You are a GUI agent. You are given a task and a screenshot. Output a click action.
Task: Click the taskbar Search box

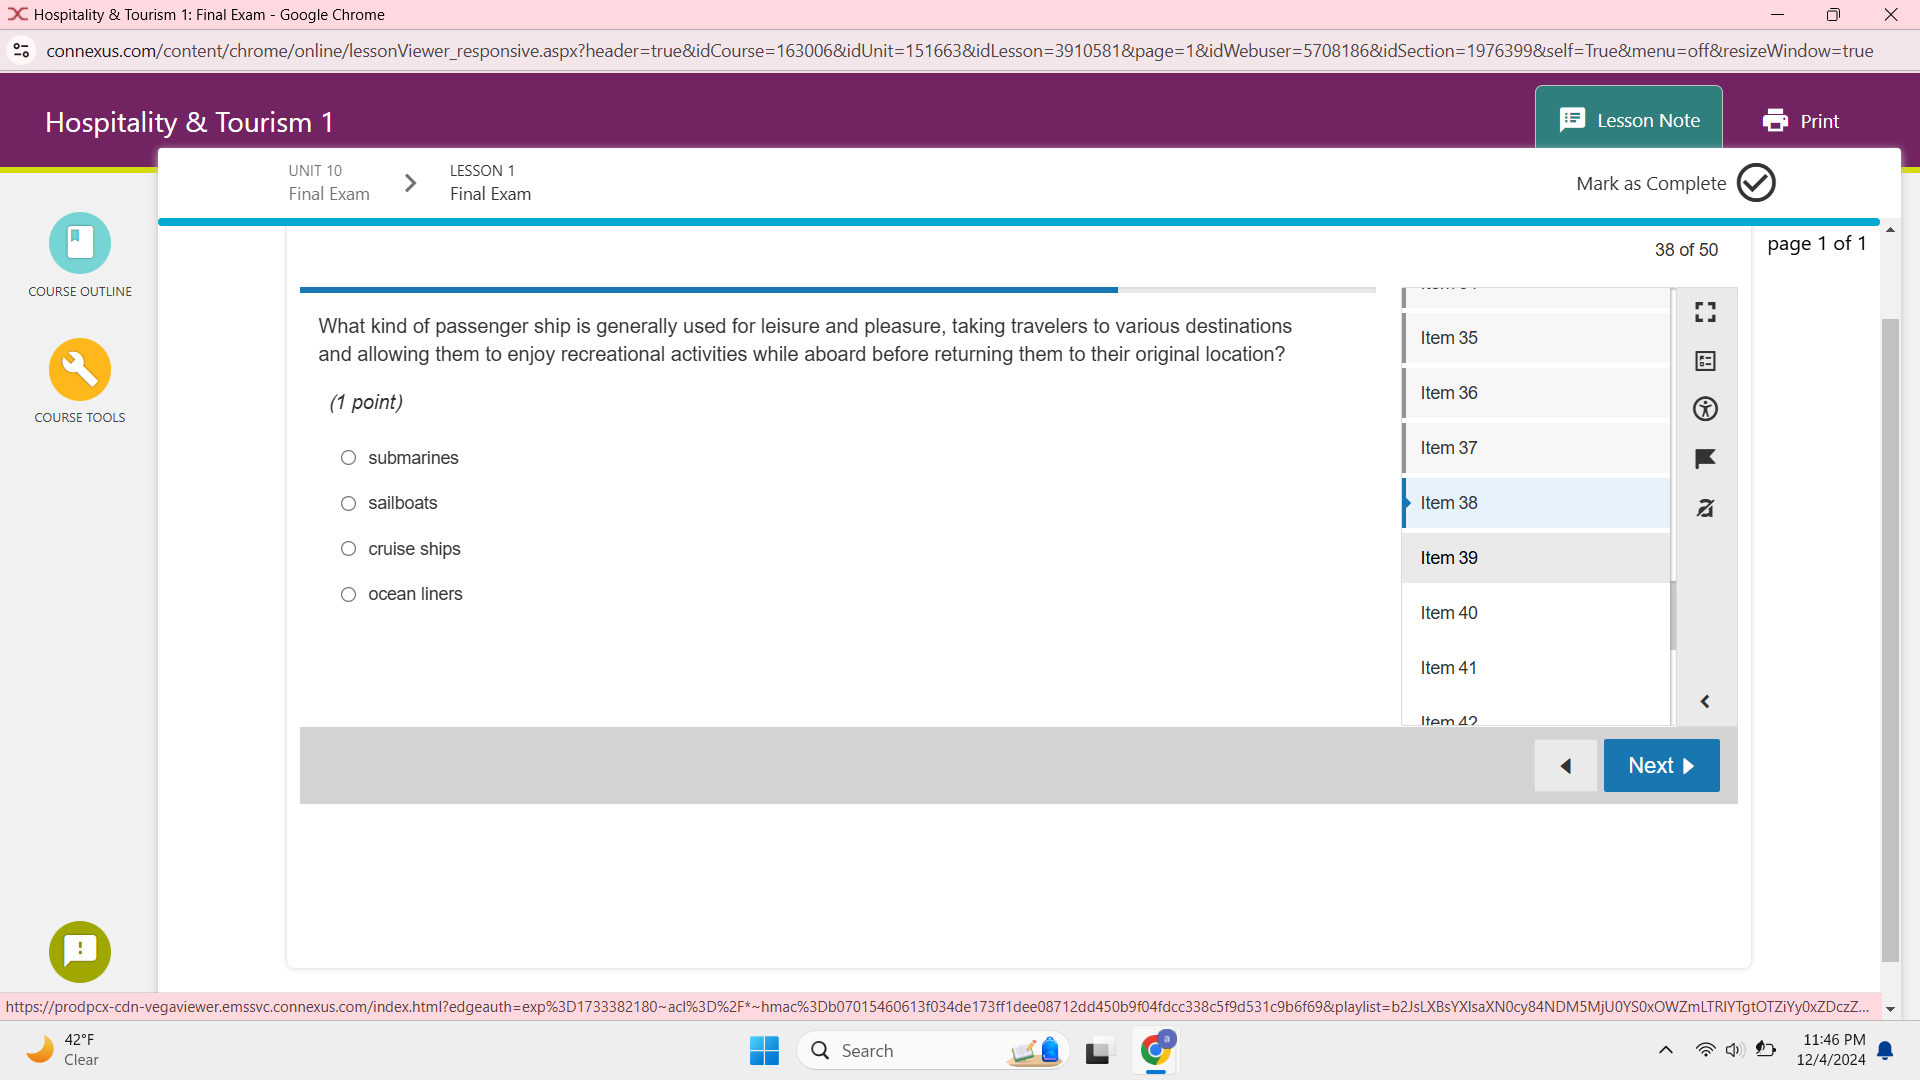pos(933,1051)
